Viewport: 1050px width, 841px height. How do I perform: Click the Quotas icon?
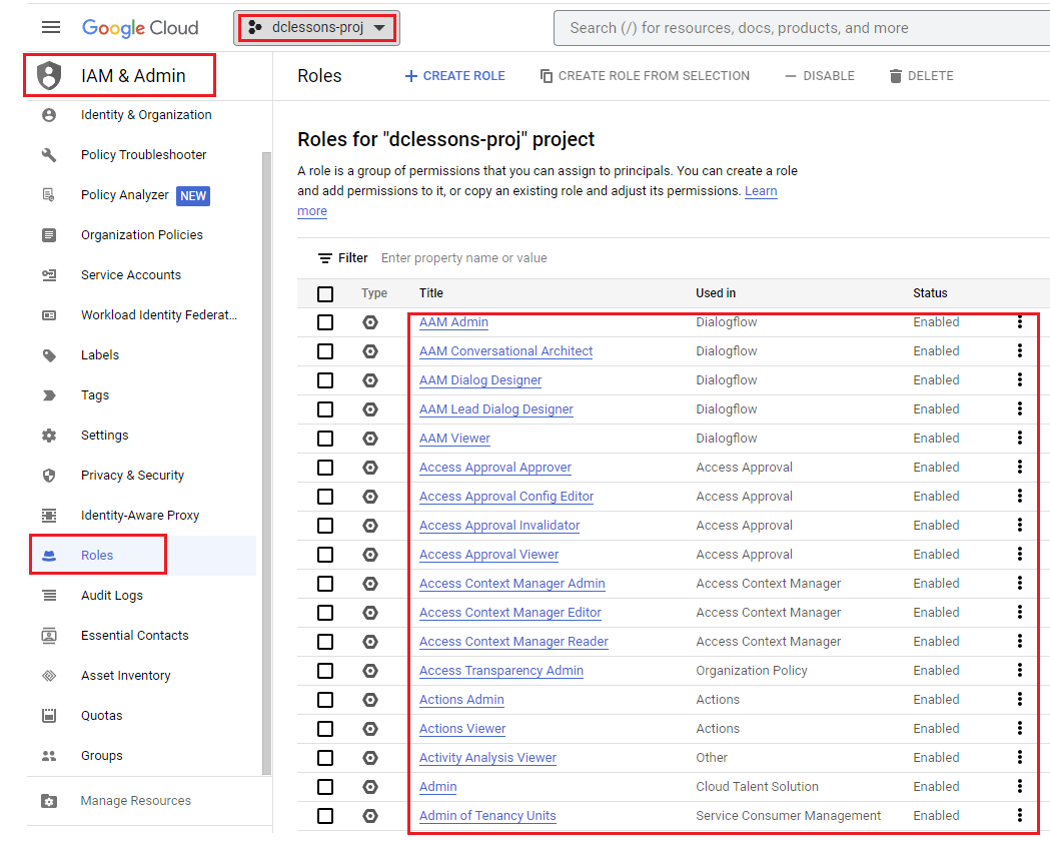[x=49, y=715]
